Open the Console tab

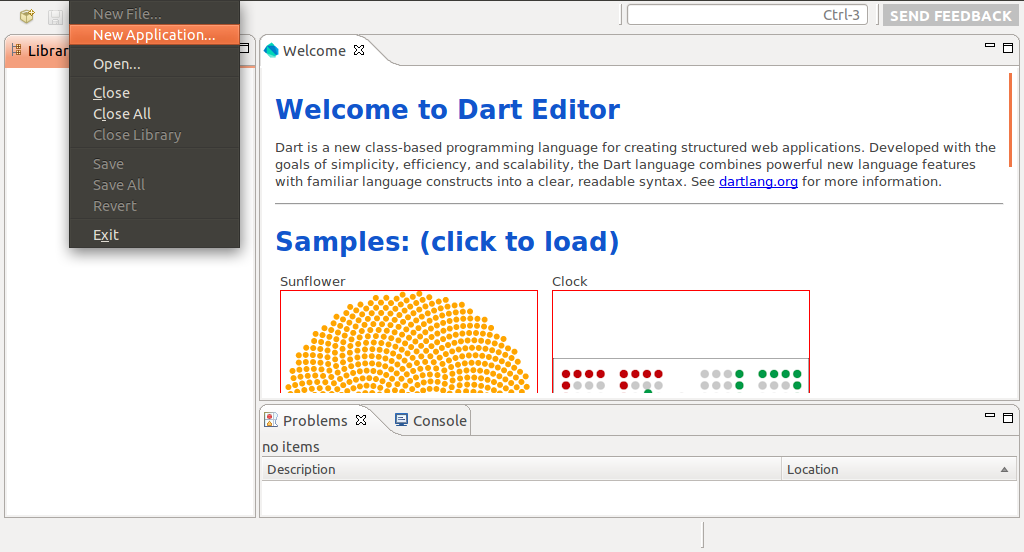[x=432, y=420]
